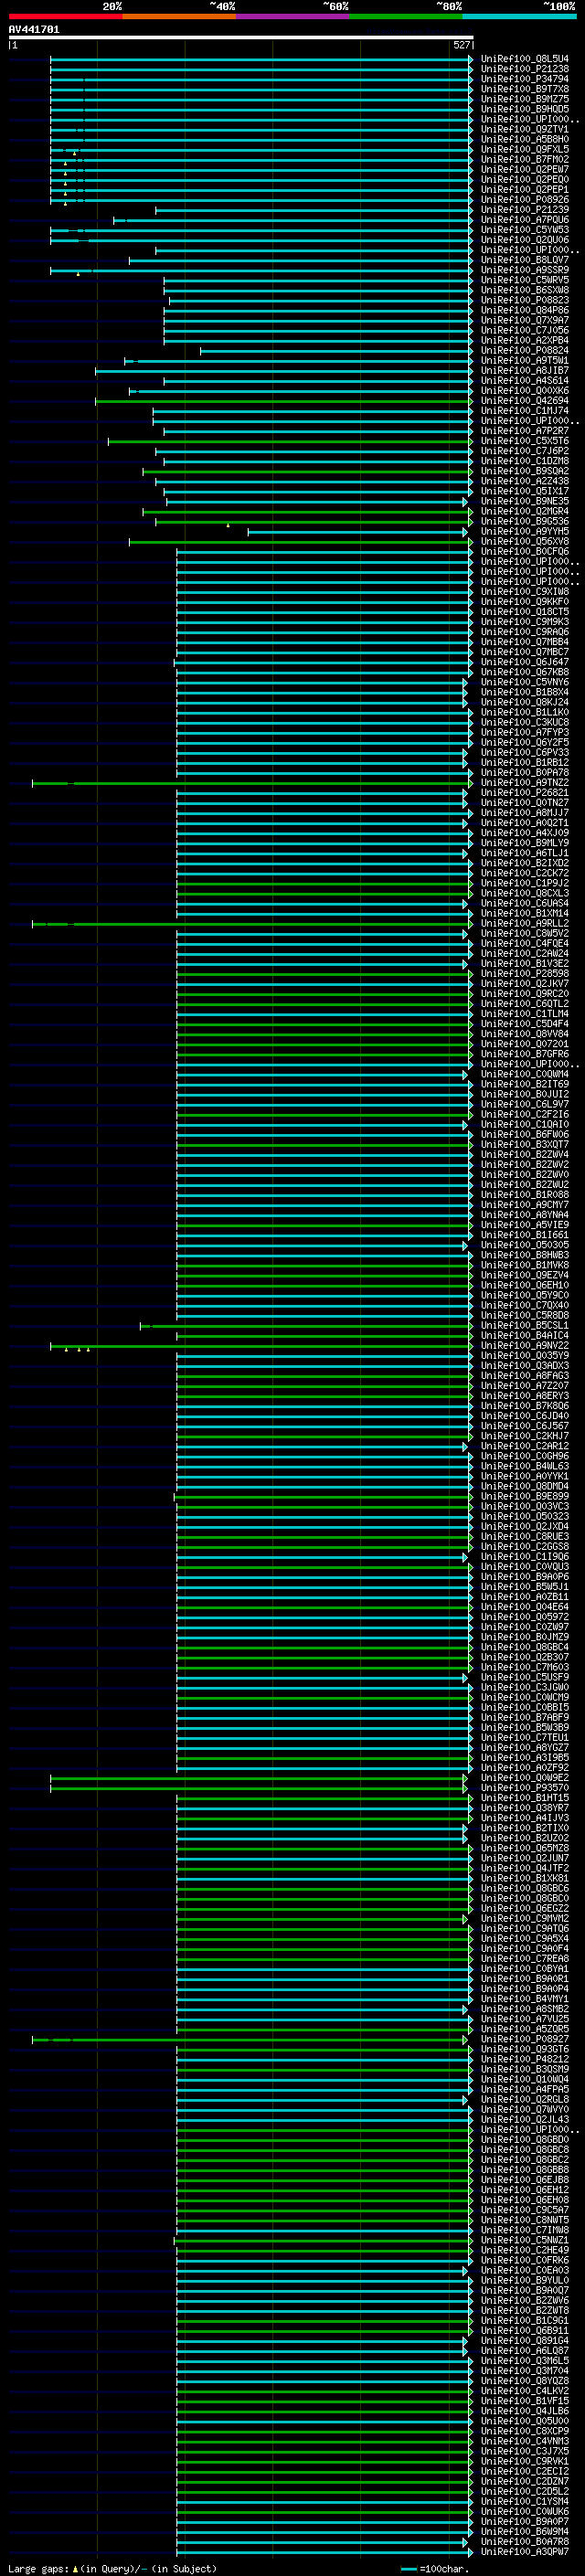Select hit label UniRef100_A4FPA5

pyautogui.click(x=525, y=2090)
